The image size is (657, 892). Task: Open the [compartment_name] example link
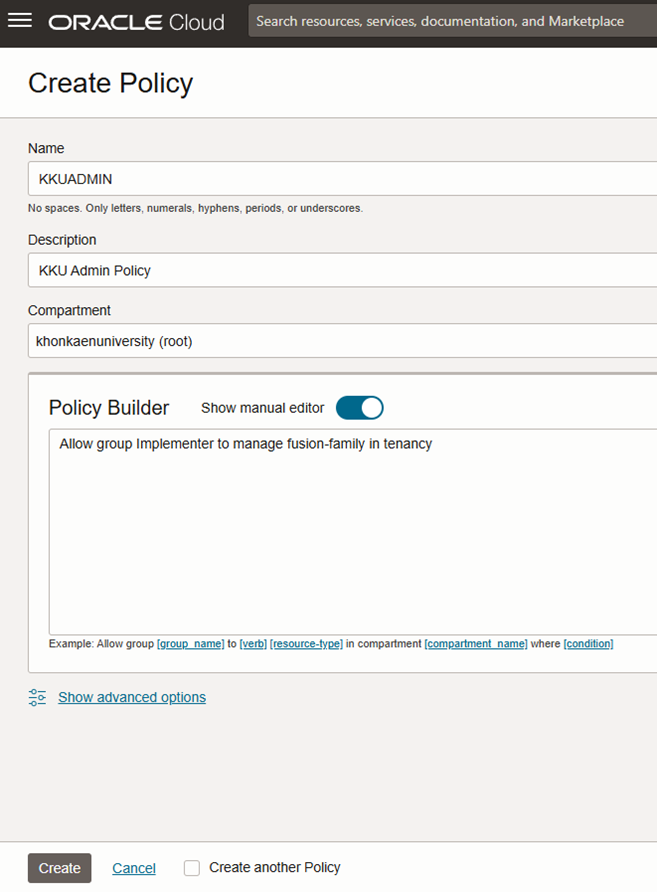point(476,643)
